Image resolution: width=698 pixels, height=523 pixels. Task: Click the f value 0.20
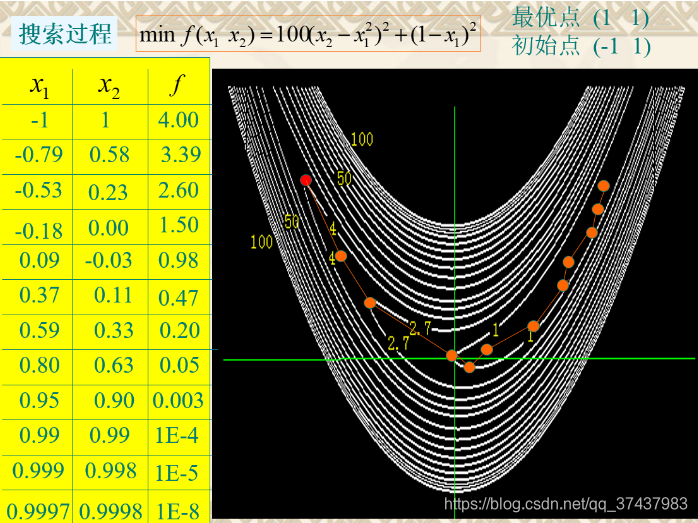coord(179,330)
